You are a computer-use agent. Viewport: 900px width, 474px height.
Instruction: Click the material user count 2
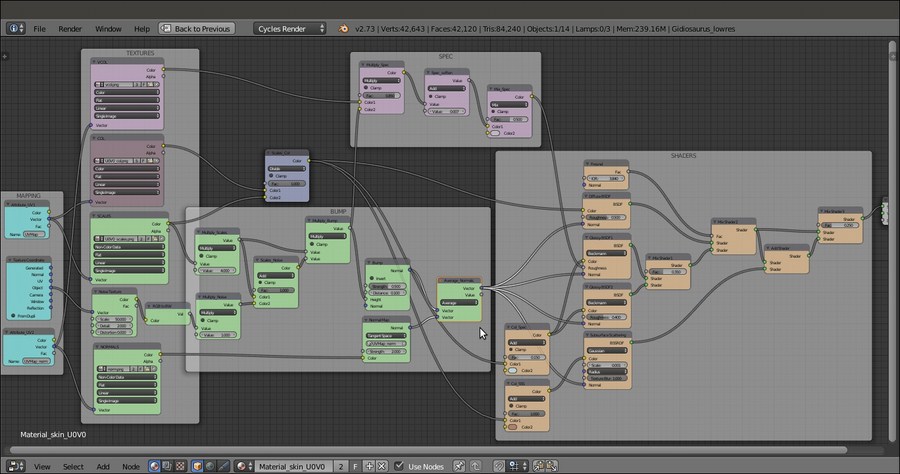pyautogui.click(x=341, y=466)
